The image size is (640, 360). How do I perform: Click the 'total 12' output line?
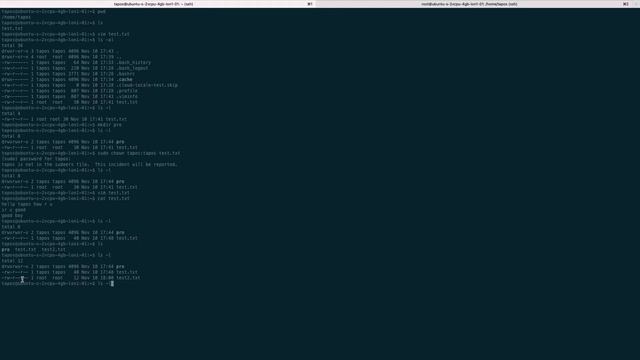click(x=12, y=261)
